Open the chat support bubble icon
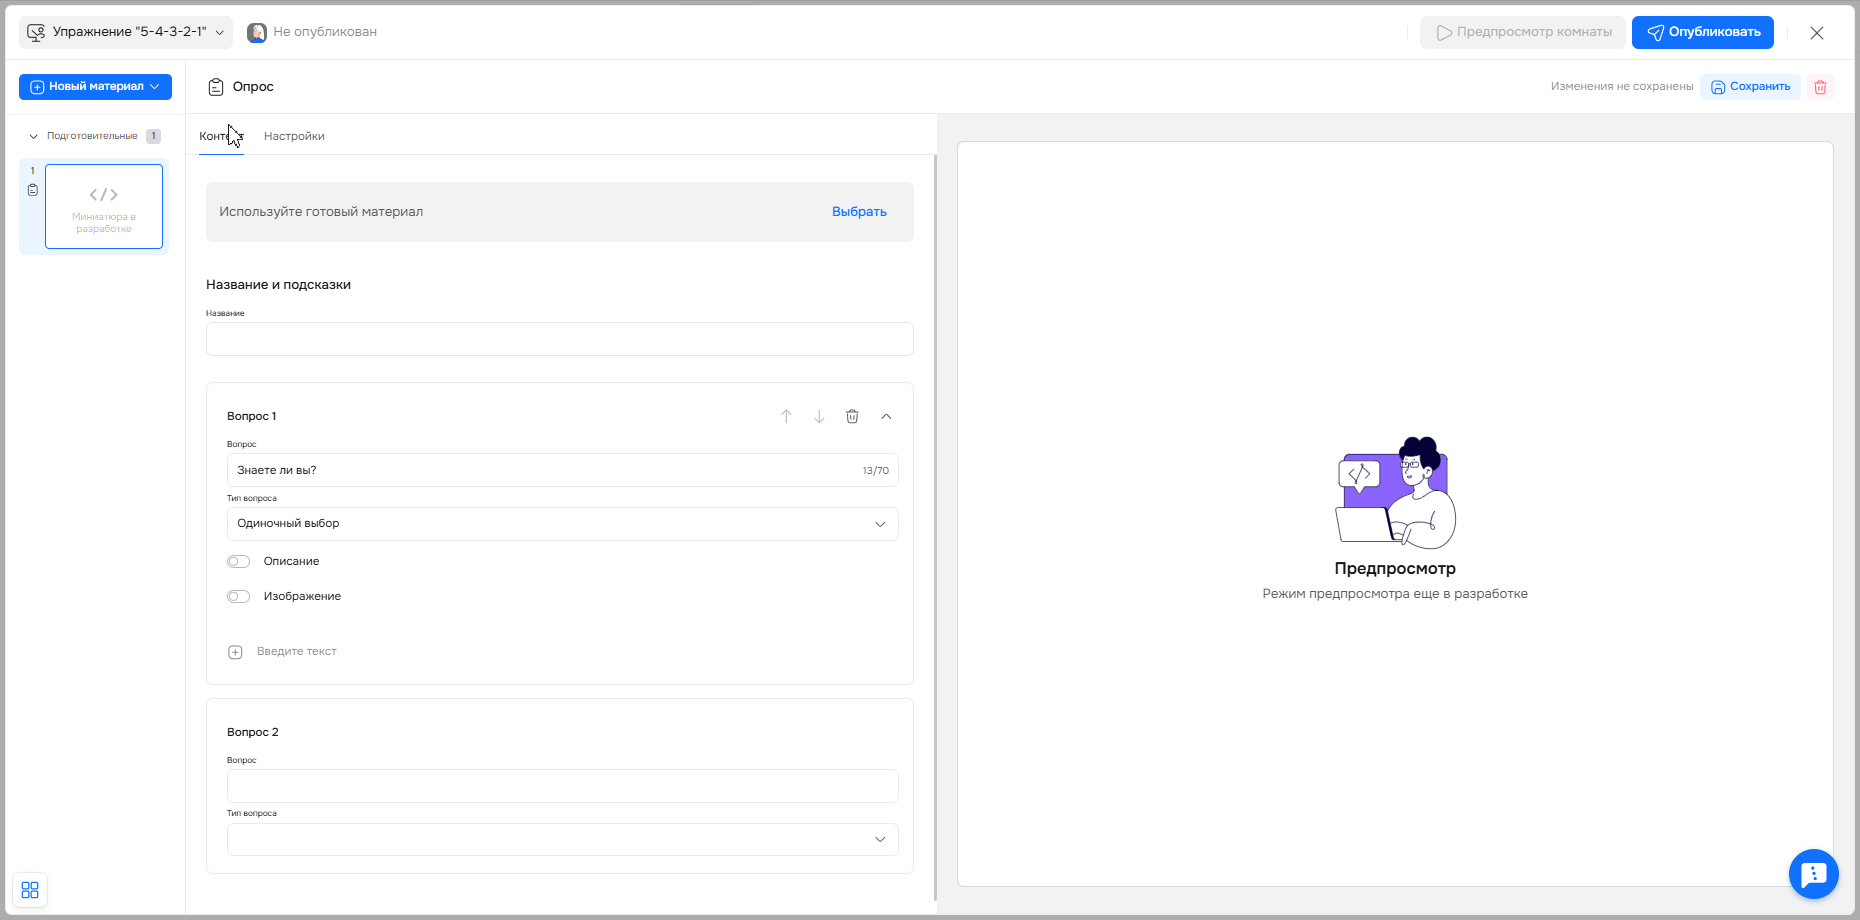 tap(1813, 874)
